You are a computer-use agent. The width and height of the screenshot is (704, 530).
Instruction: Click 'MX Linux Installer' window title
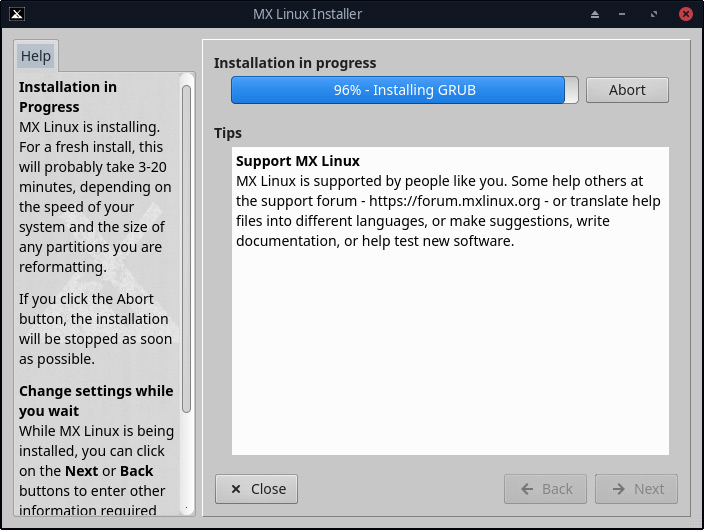pyautogui.click(x=307, y=14)
